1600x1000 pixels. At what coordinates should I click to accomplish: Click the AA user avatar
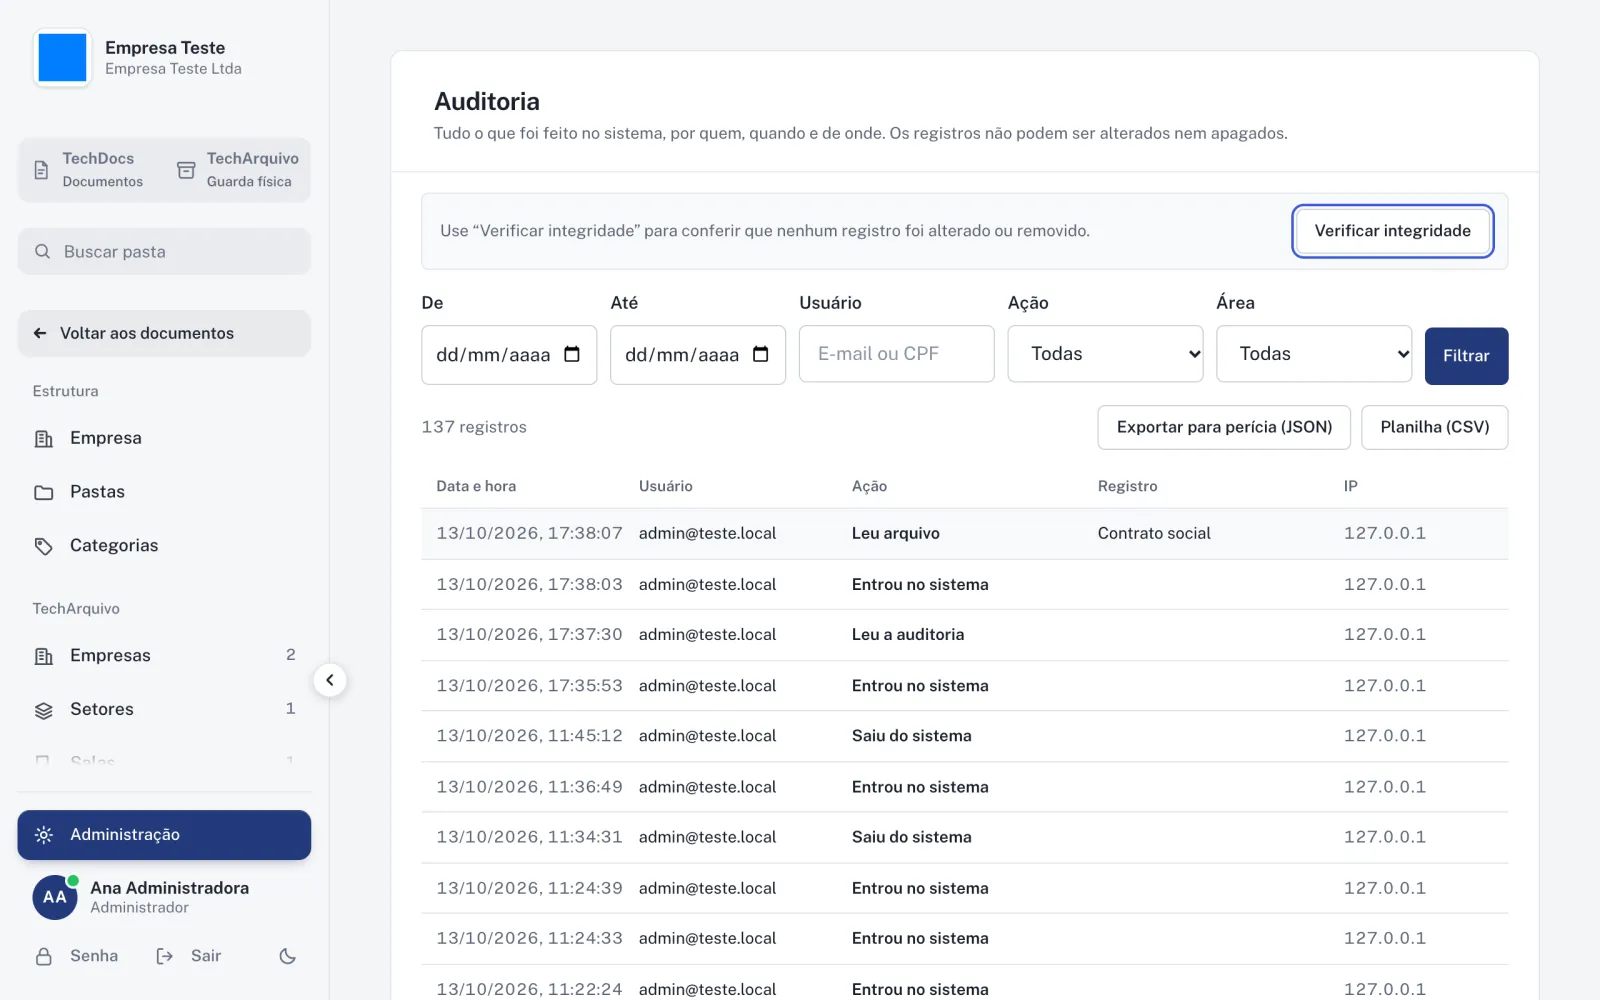pos(55,897)
